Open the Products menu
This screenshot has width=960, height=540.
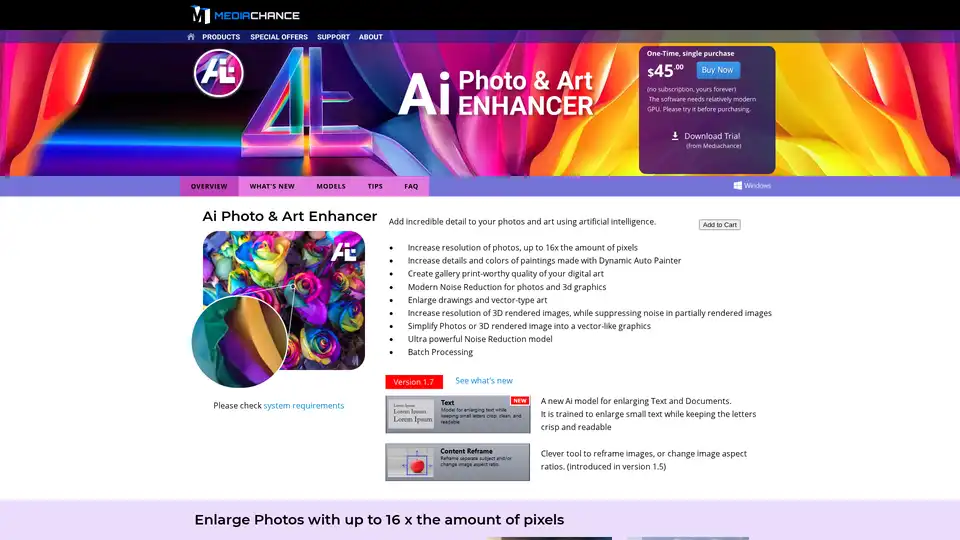coord(221,37)
